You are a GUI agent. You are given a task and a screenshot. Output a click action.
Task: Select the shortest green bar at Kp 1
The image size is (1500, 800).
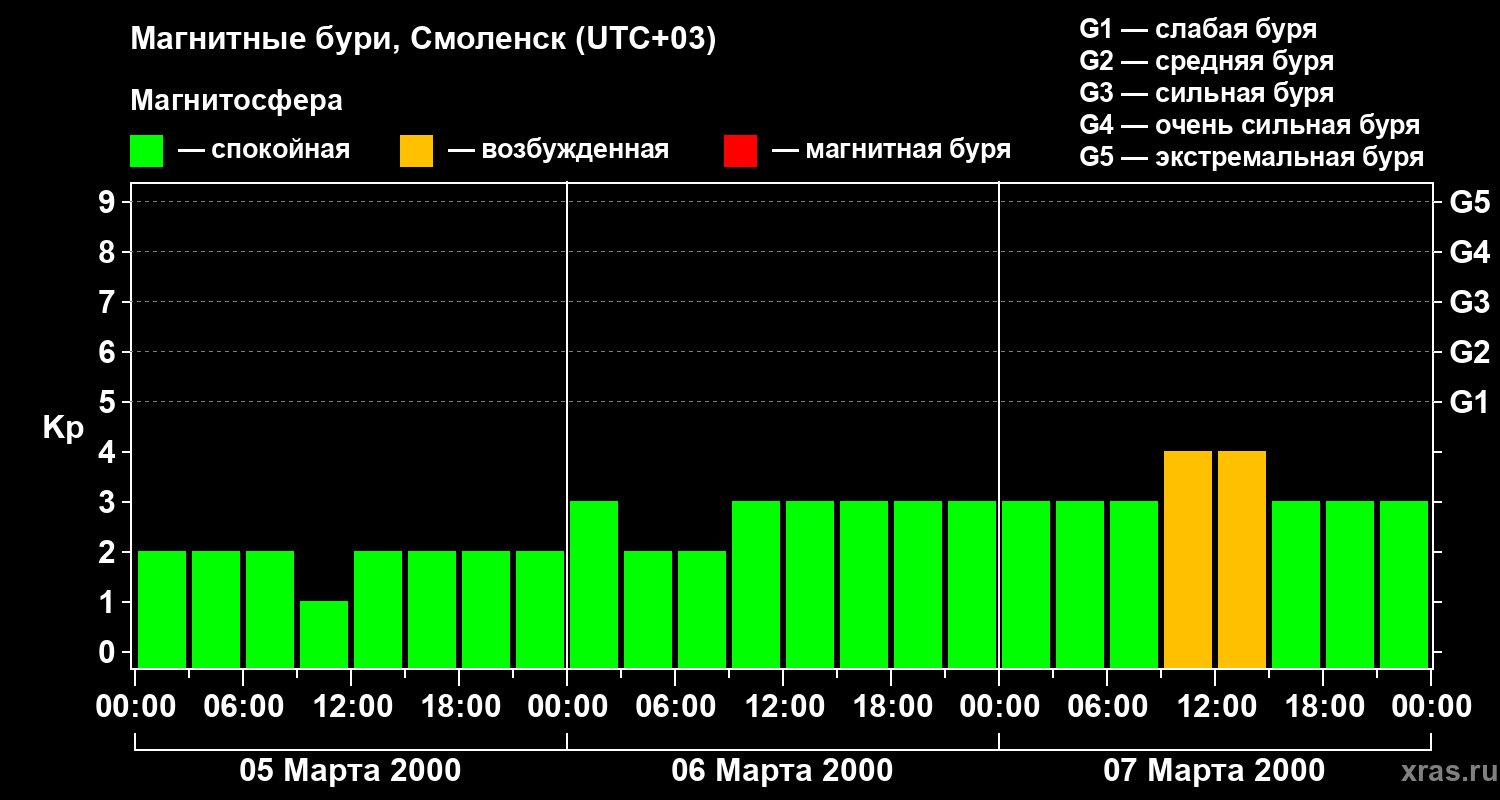pyautogui.click(x=324, y=633)
